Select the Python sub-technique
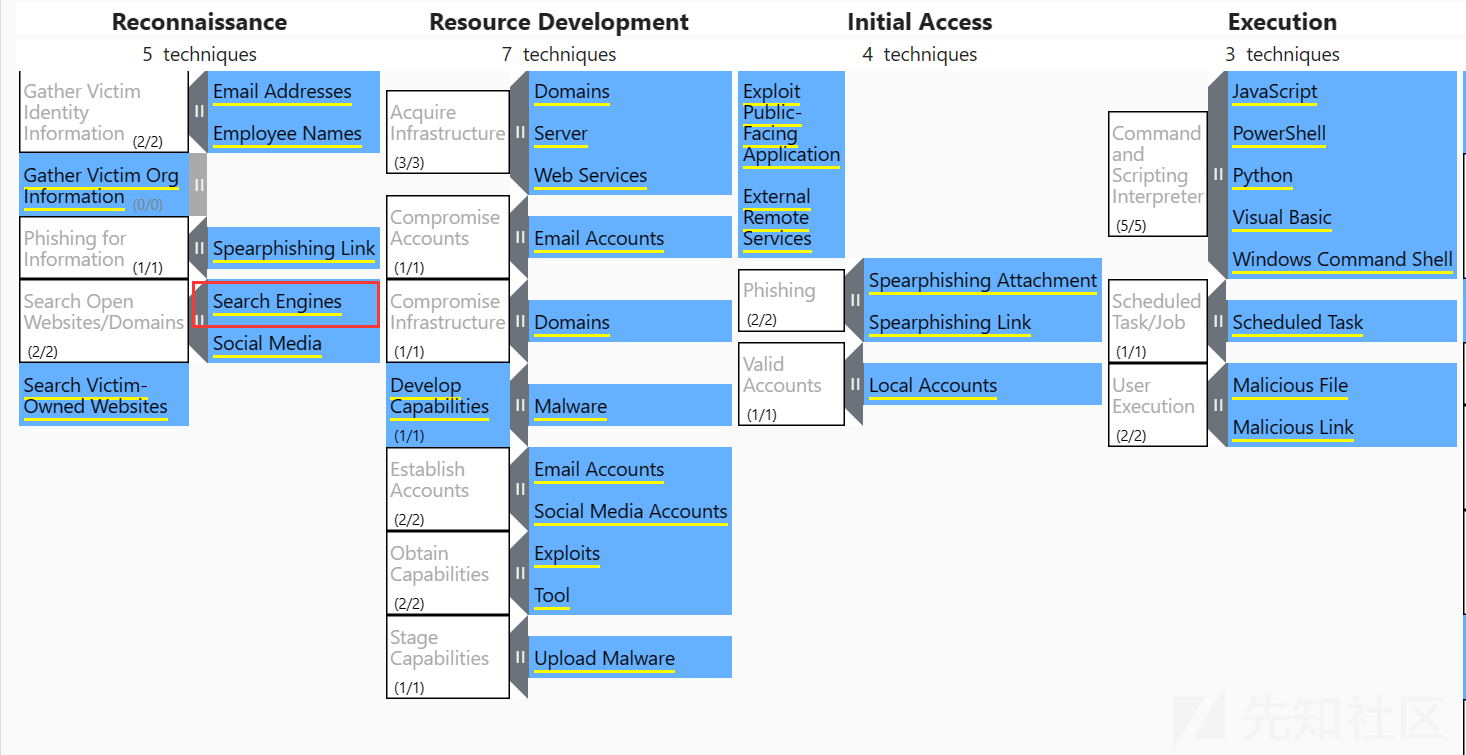 pyautogui.click(x=1342, y=175)
